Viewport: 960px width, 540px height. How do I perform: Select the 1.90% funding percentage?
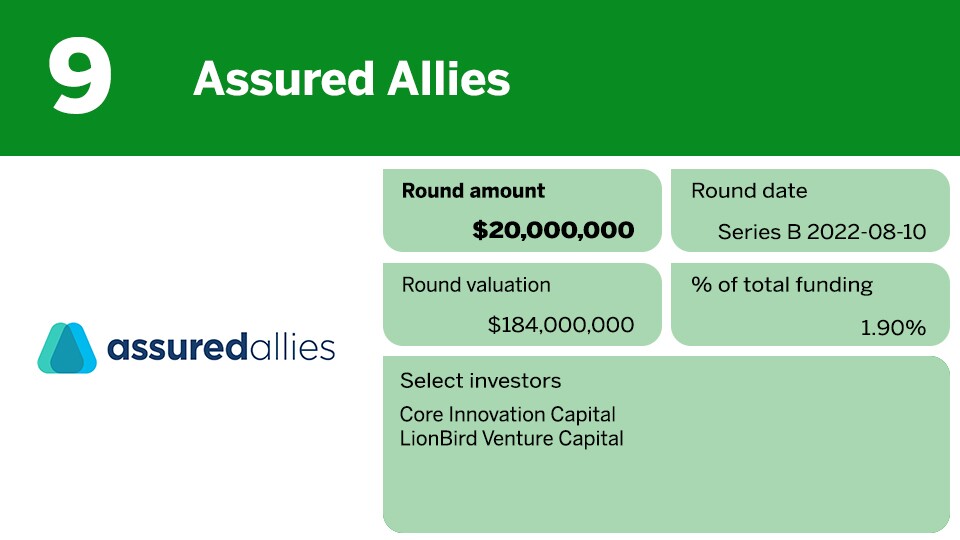[893, 327]
